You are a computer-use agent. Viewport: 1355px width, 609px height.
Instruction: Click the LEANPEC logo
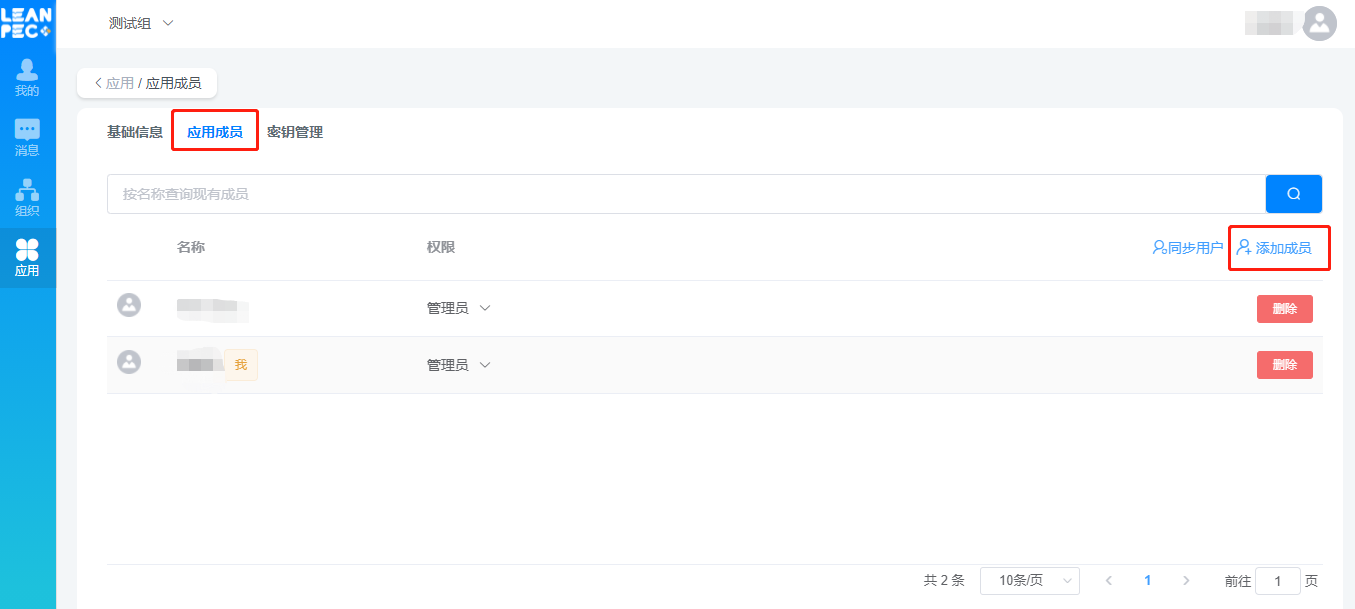26,23
